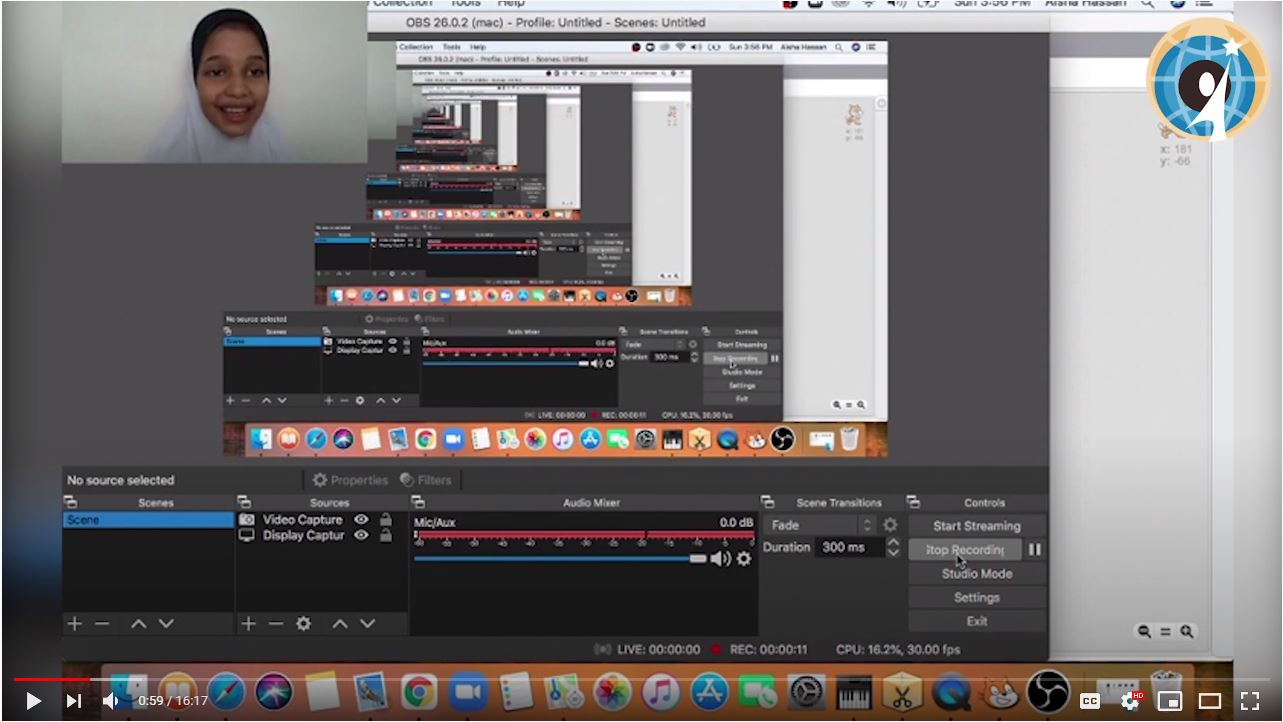Open the miniplayer
1283x722 pixels.
coord(1169,701)
